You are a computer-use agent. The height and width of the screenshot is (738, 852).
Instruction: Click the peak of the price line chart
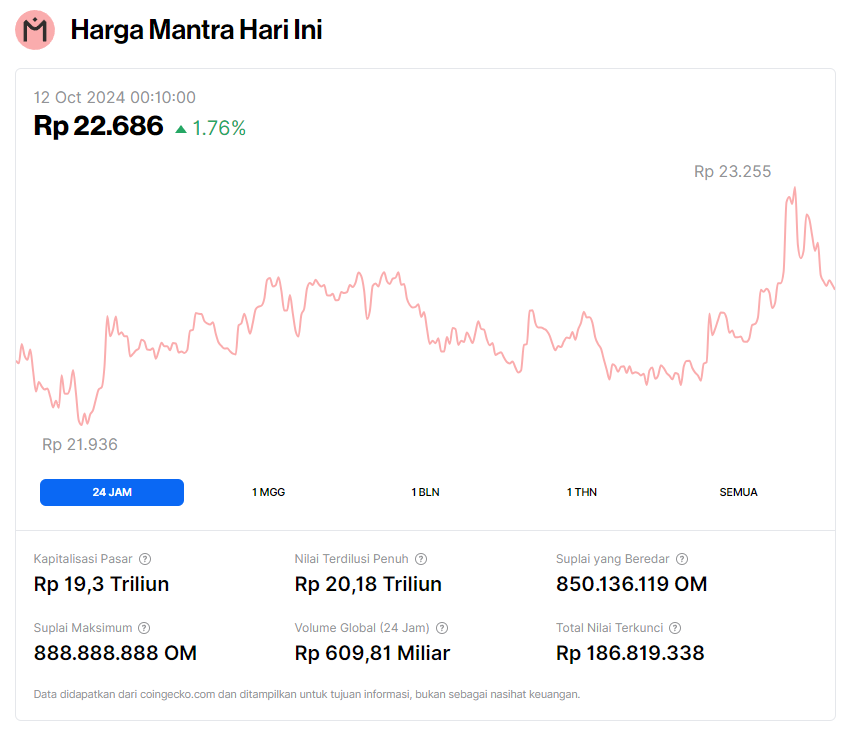pyautogui.click(x=794, y=189)
